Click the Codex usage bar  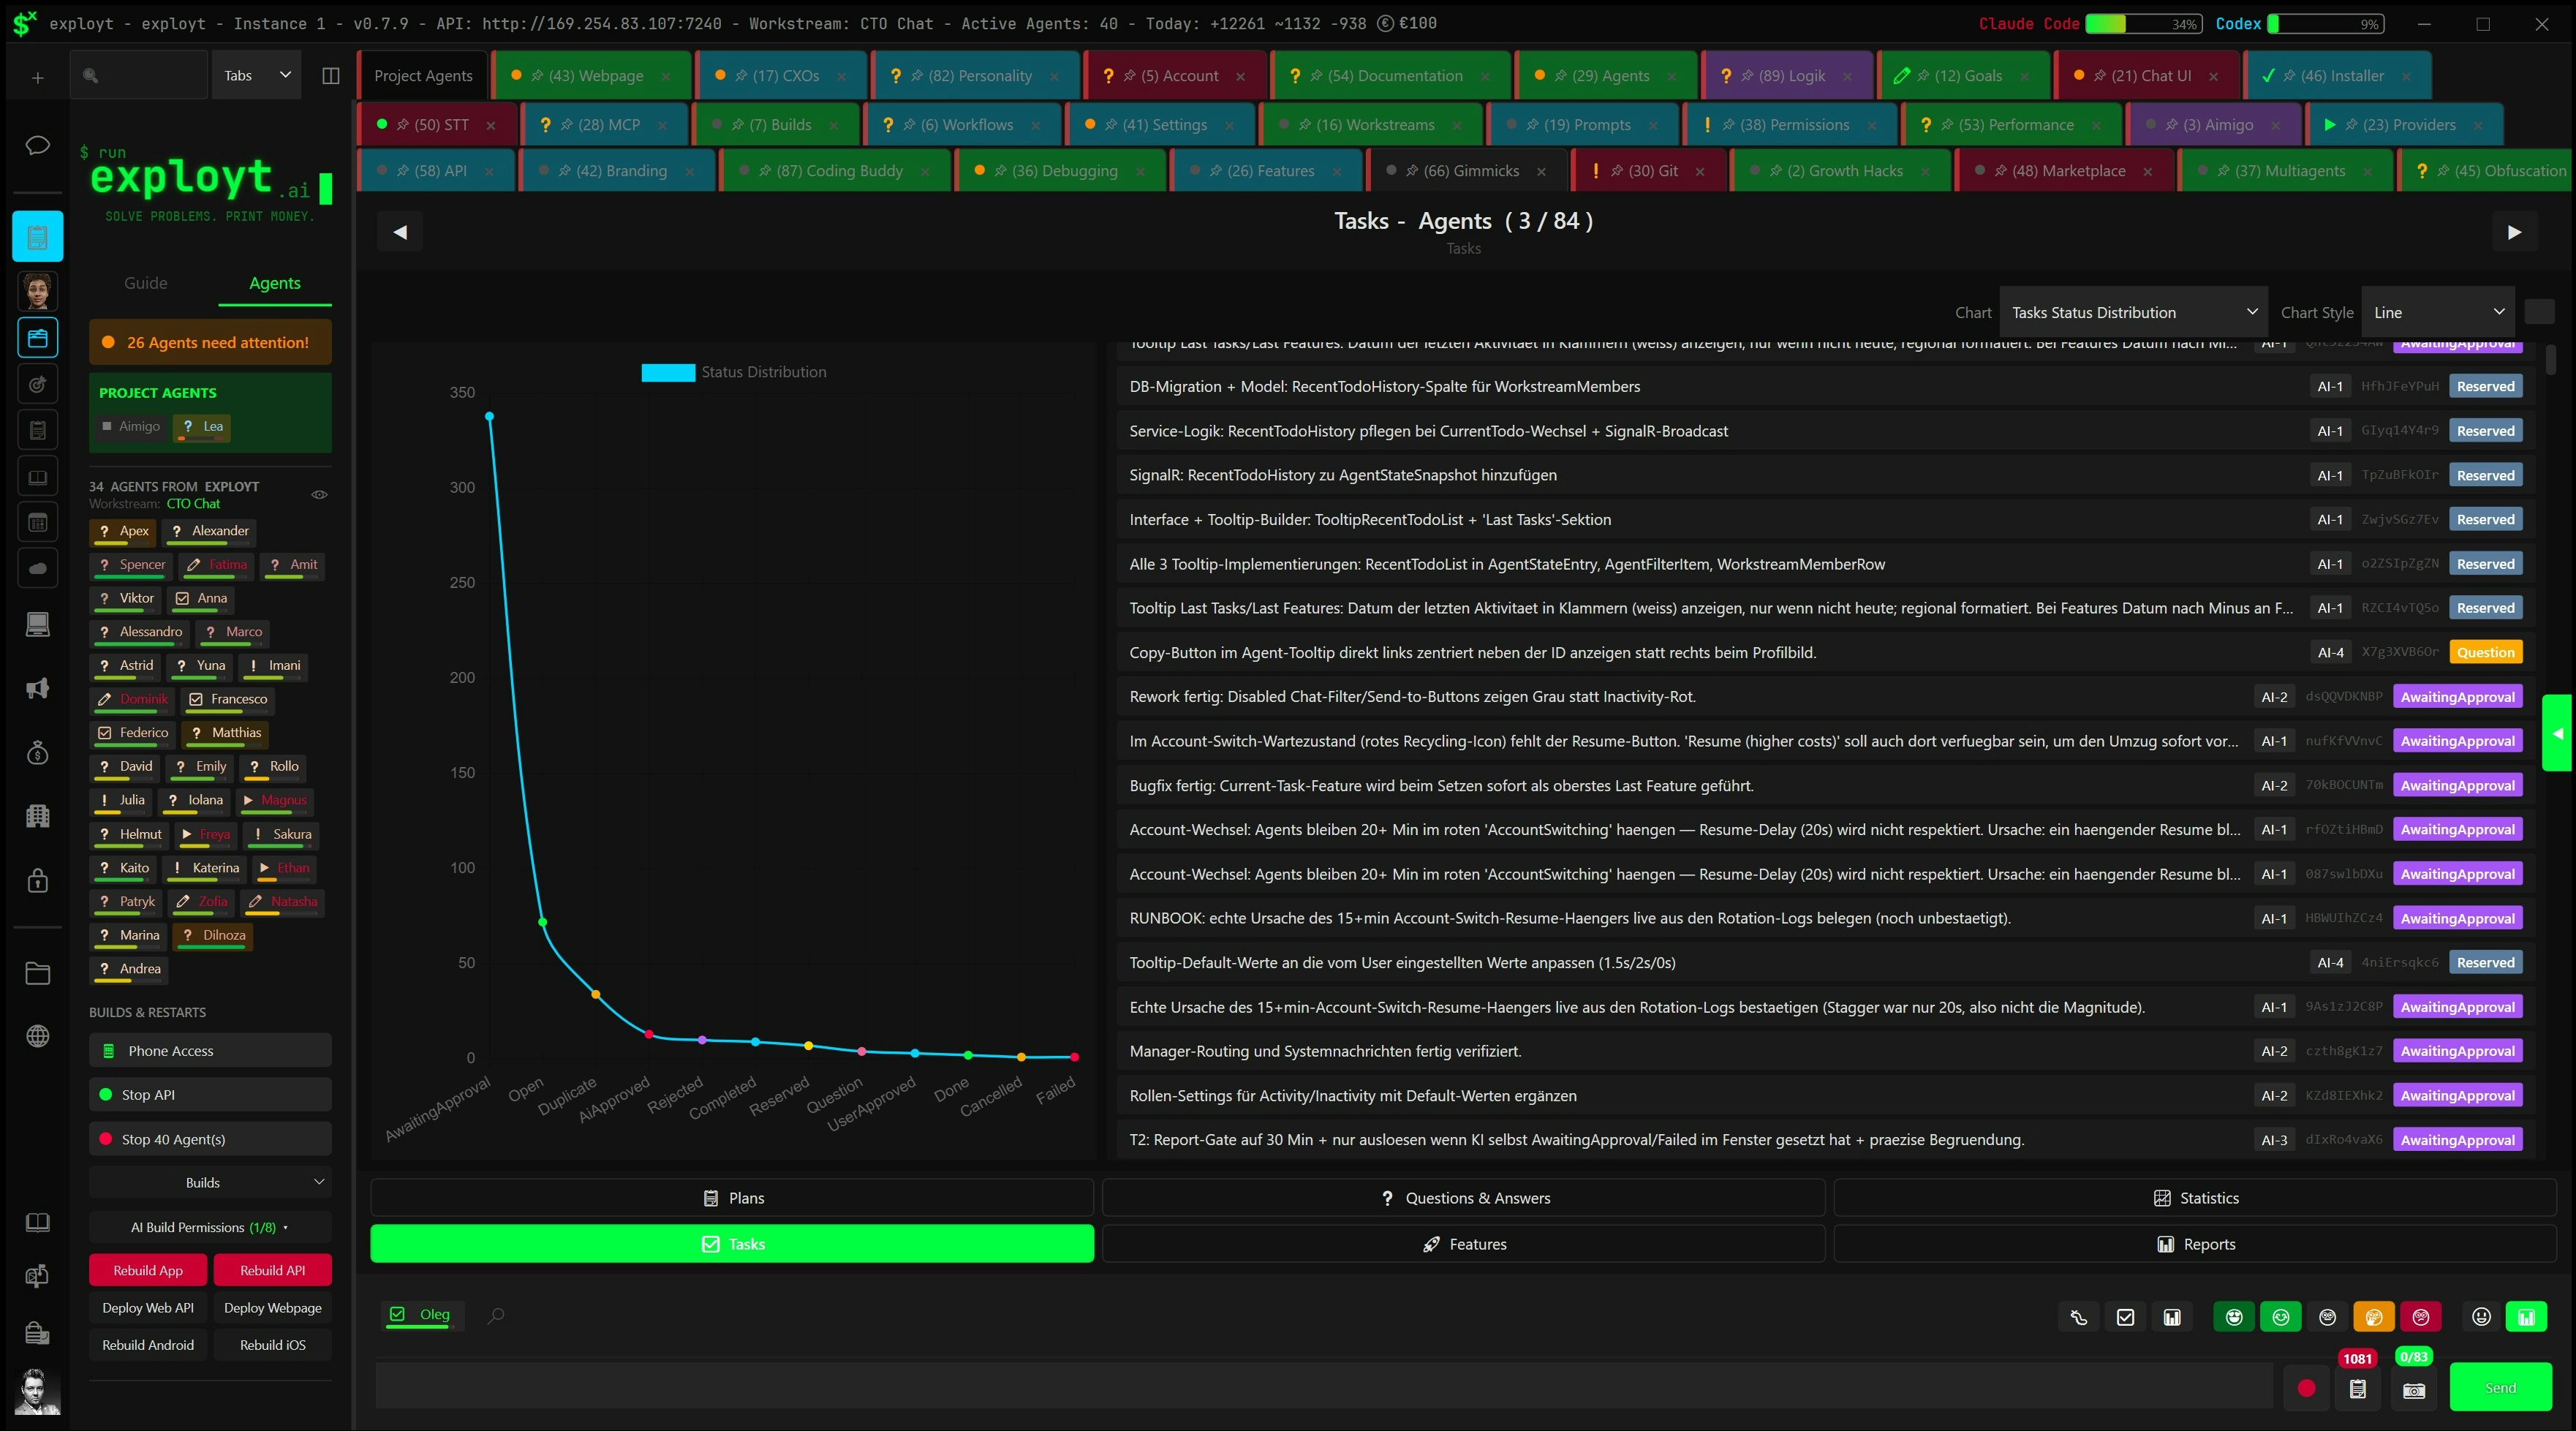[2326, 23]
